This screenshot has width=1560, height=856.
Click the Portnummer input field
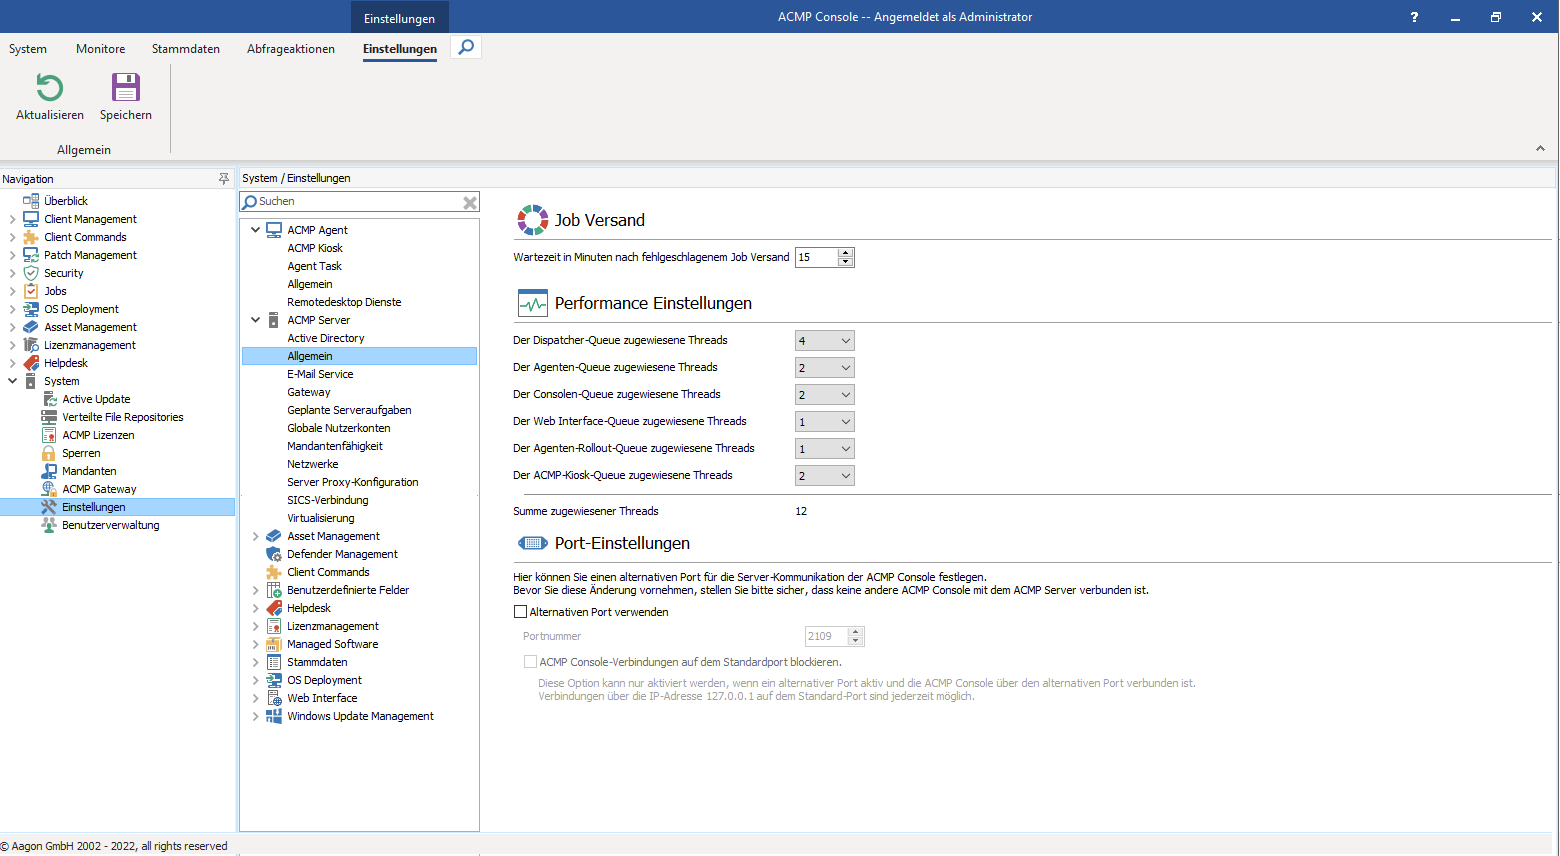pyautogui.click(x=827, y=636)
